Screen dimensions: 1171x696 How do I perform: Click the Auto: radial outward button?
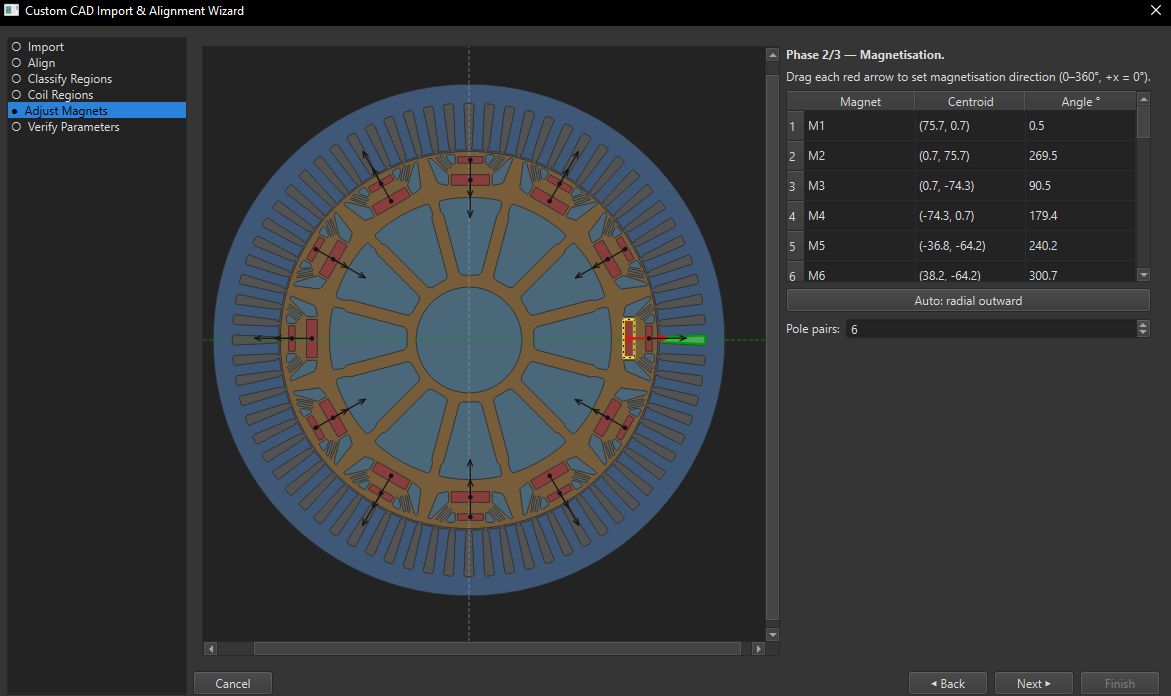click(x=968, y=300)
